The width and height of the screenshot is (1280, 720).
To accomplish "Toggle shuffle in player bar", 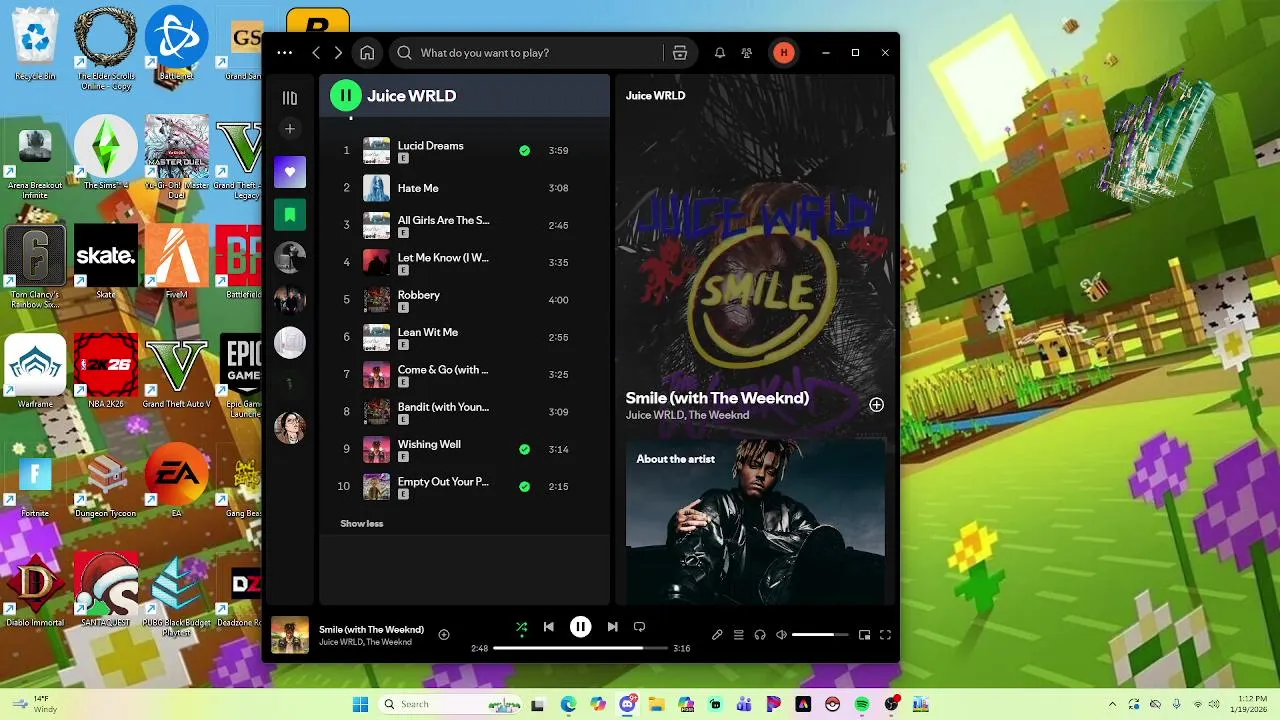I will 521,627.
